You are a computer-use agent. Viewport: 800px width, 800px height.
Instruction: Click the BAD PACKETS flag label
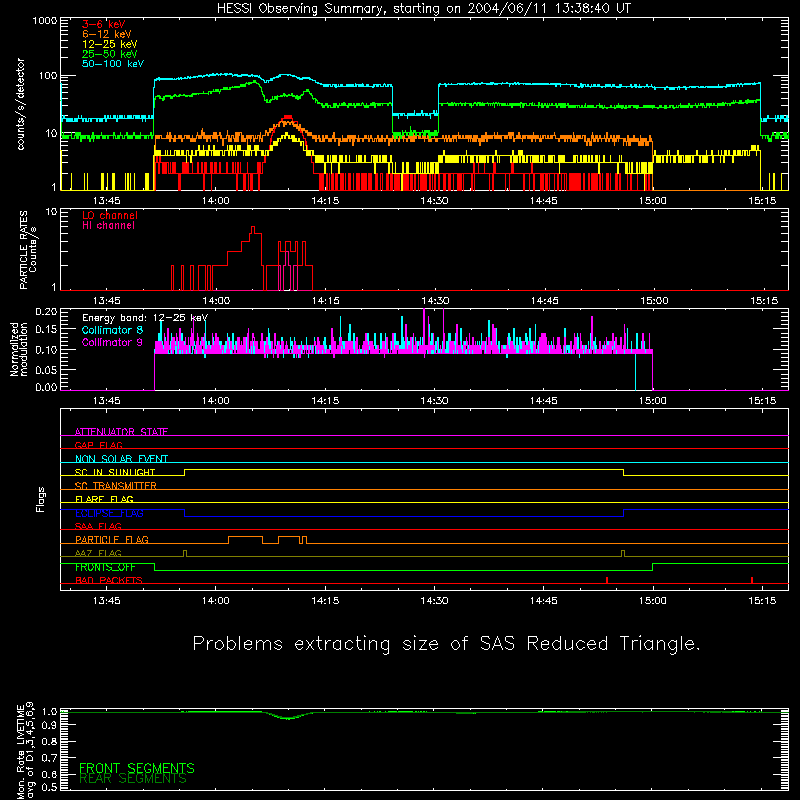109,580
